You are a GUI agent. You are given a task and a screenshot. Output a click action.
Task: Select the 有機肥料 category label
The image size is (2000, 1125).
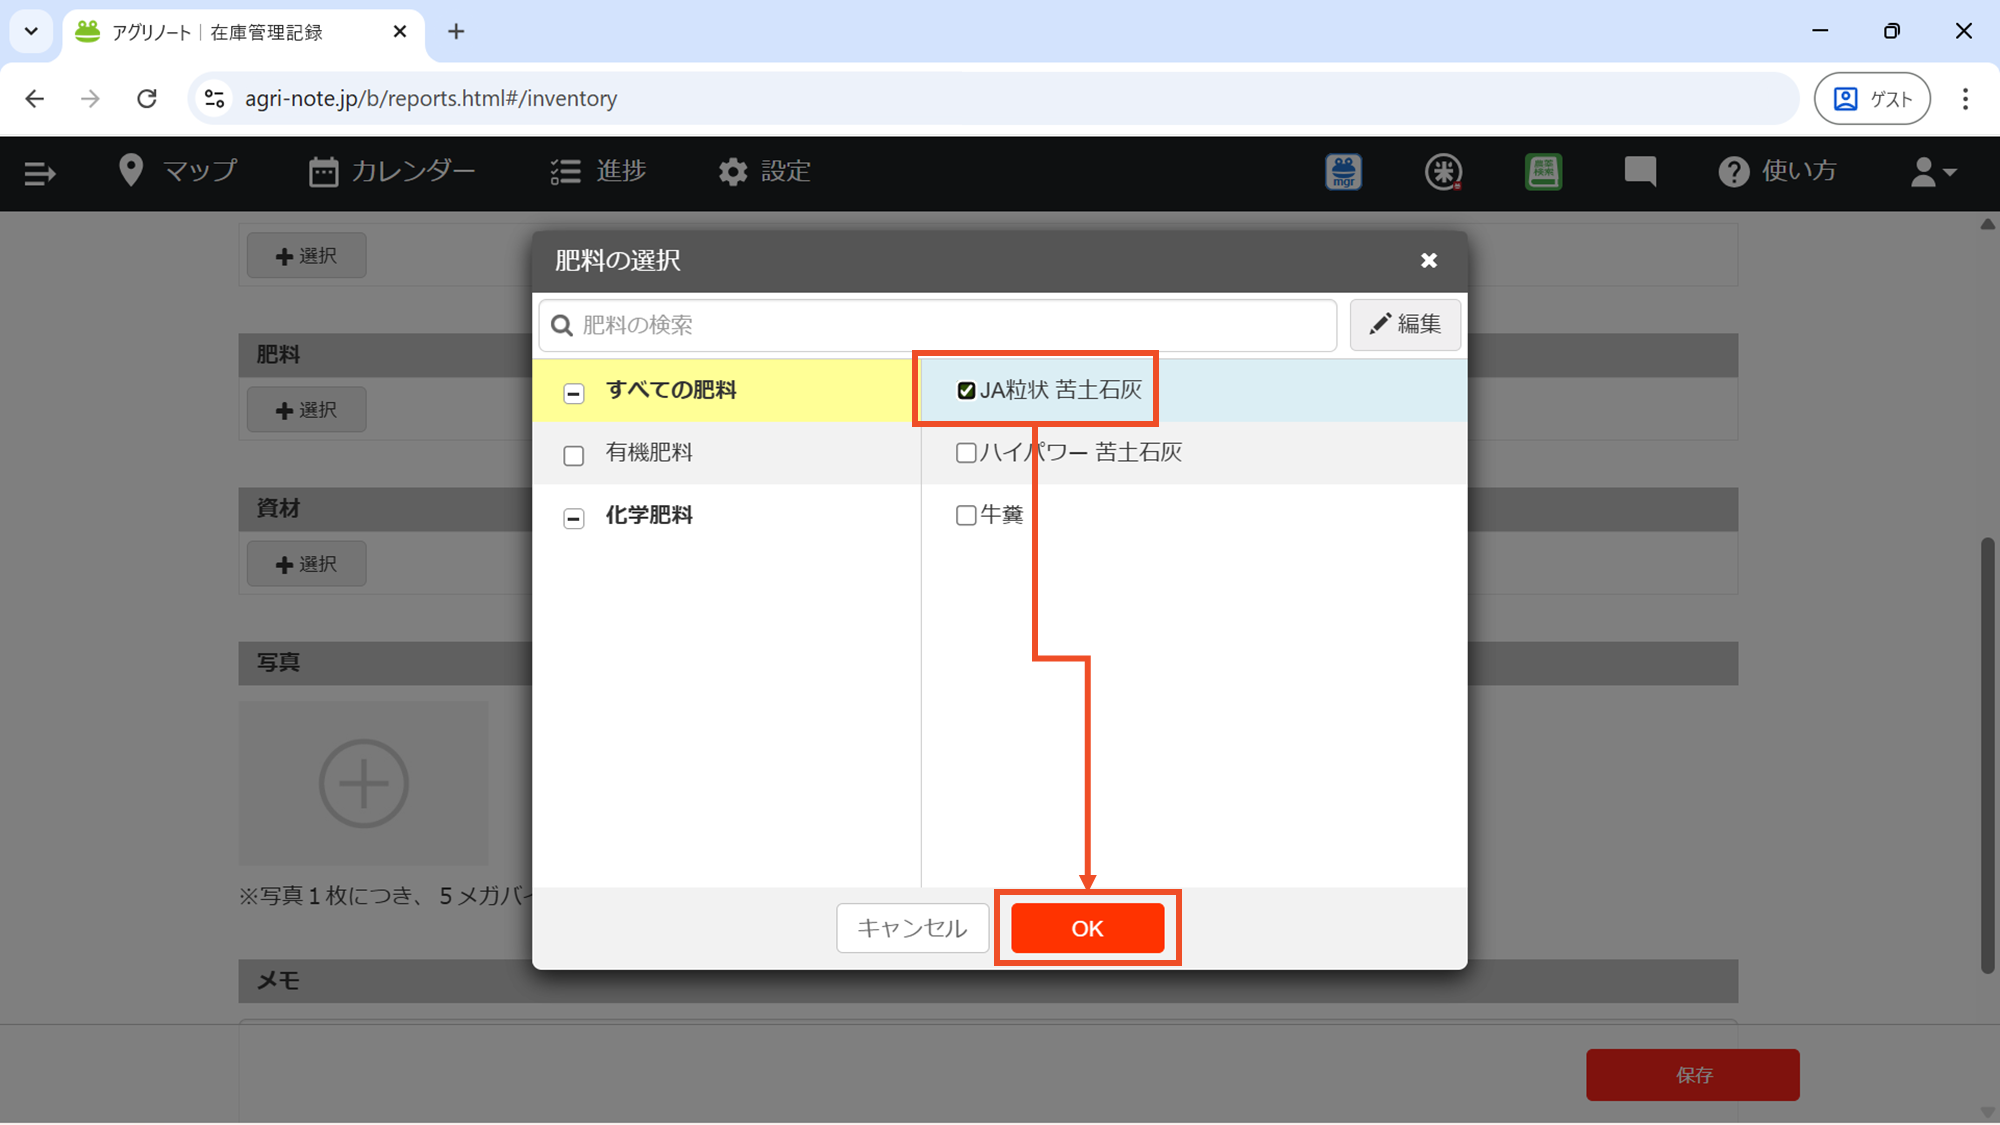pyautogui.click(x=649, y=452)
